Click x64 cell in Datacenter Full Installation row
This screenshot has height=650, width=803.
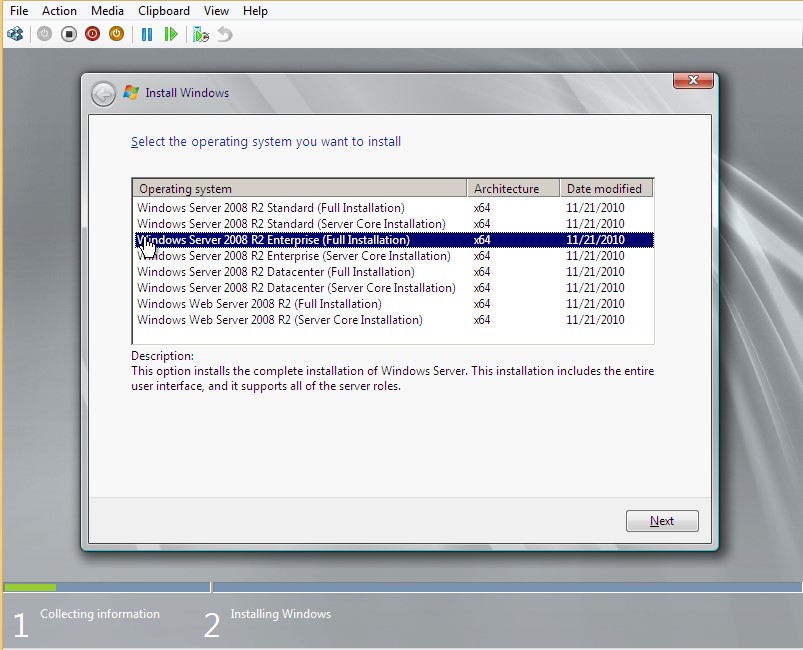pyautogui.click(x=482, y=271)
